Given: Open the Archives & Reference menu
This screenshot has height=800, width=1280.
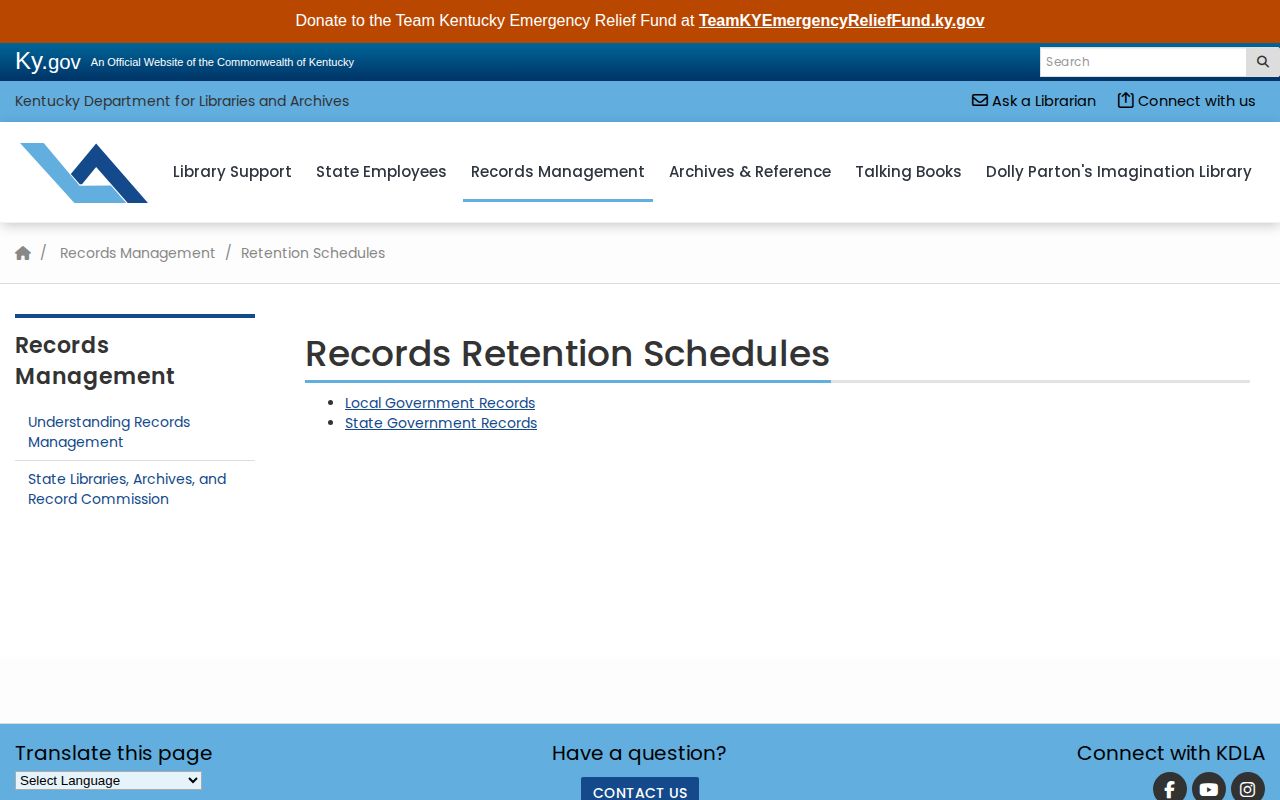Looking at the screenshot, I should (750, 172).
